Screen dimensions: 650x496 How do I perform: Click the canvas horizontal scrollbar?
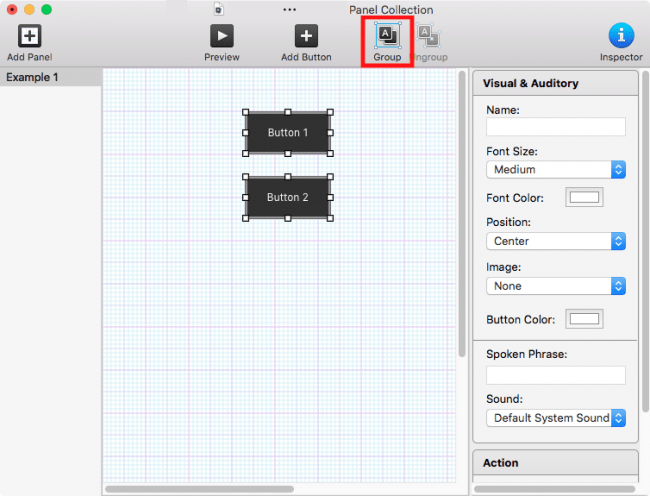(x=199, y=489)
